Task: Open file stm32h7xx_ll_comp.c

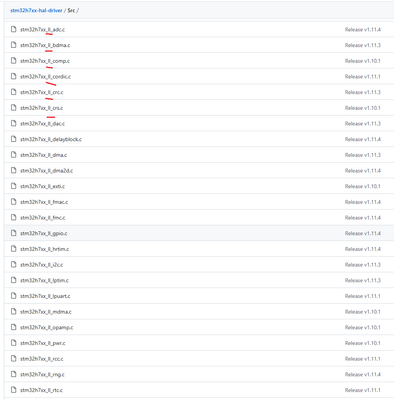Action: pos(45,61)
